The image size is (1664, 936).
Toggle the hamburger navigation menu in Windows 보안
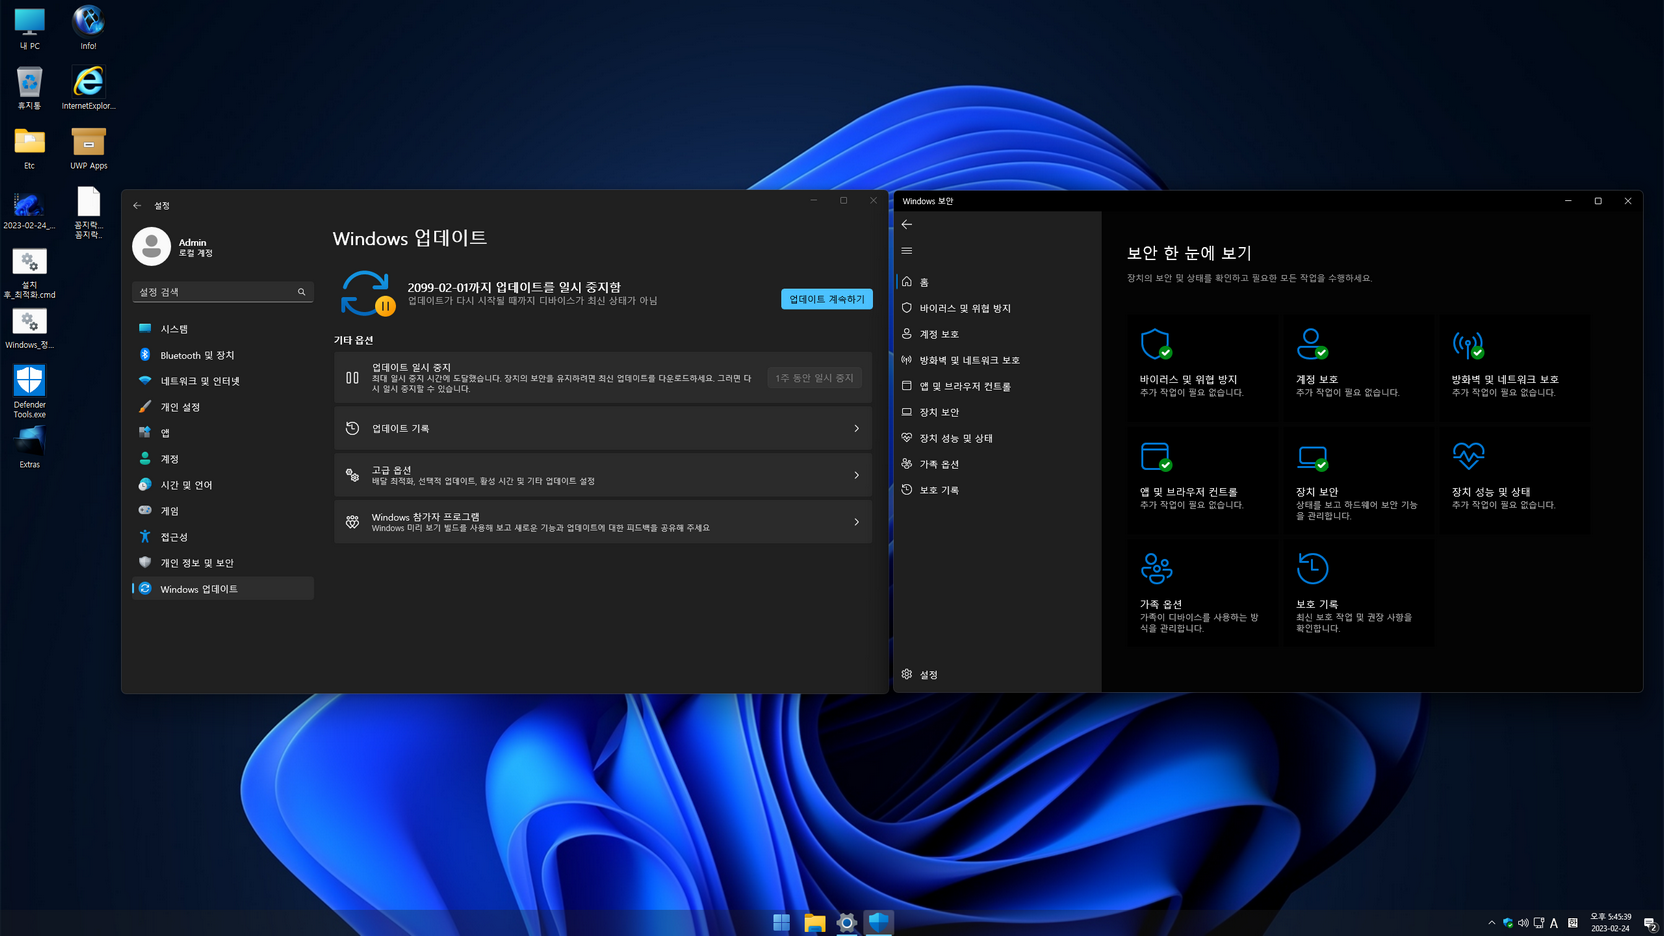pos(907,251)
